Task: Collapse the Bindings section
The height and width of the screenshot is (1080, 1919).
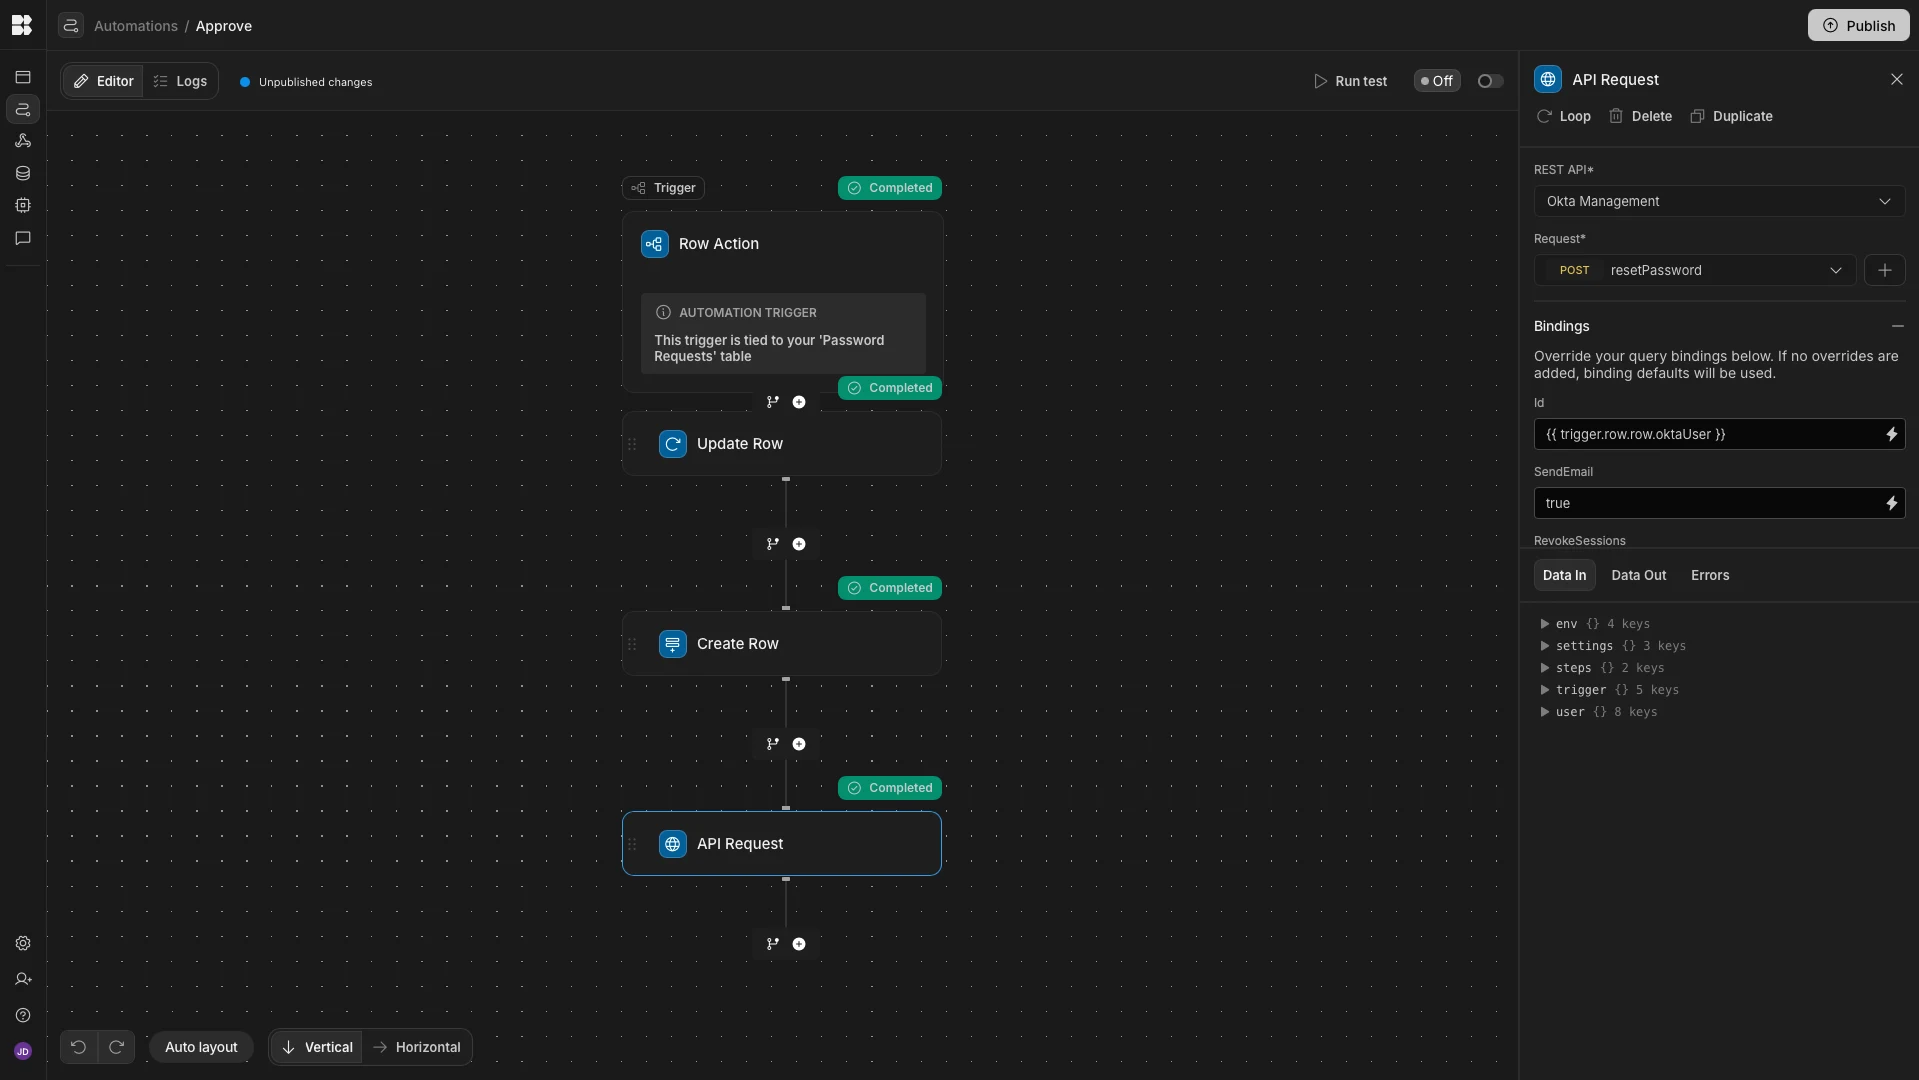Action: pos(1897,326)
